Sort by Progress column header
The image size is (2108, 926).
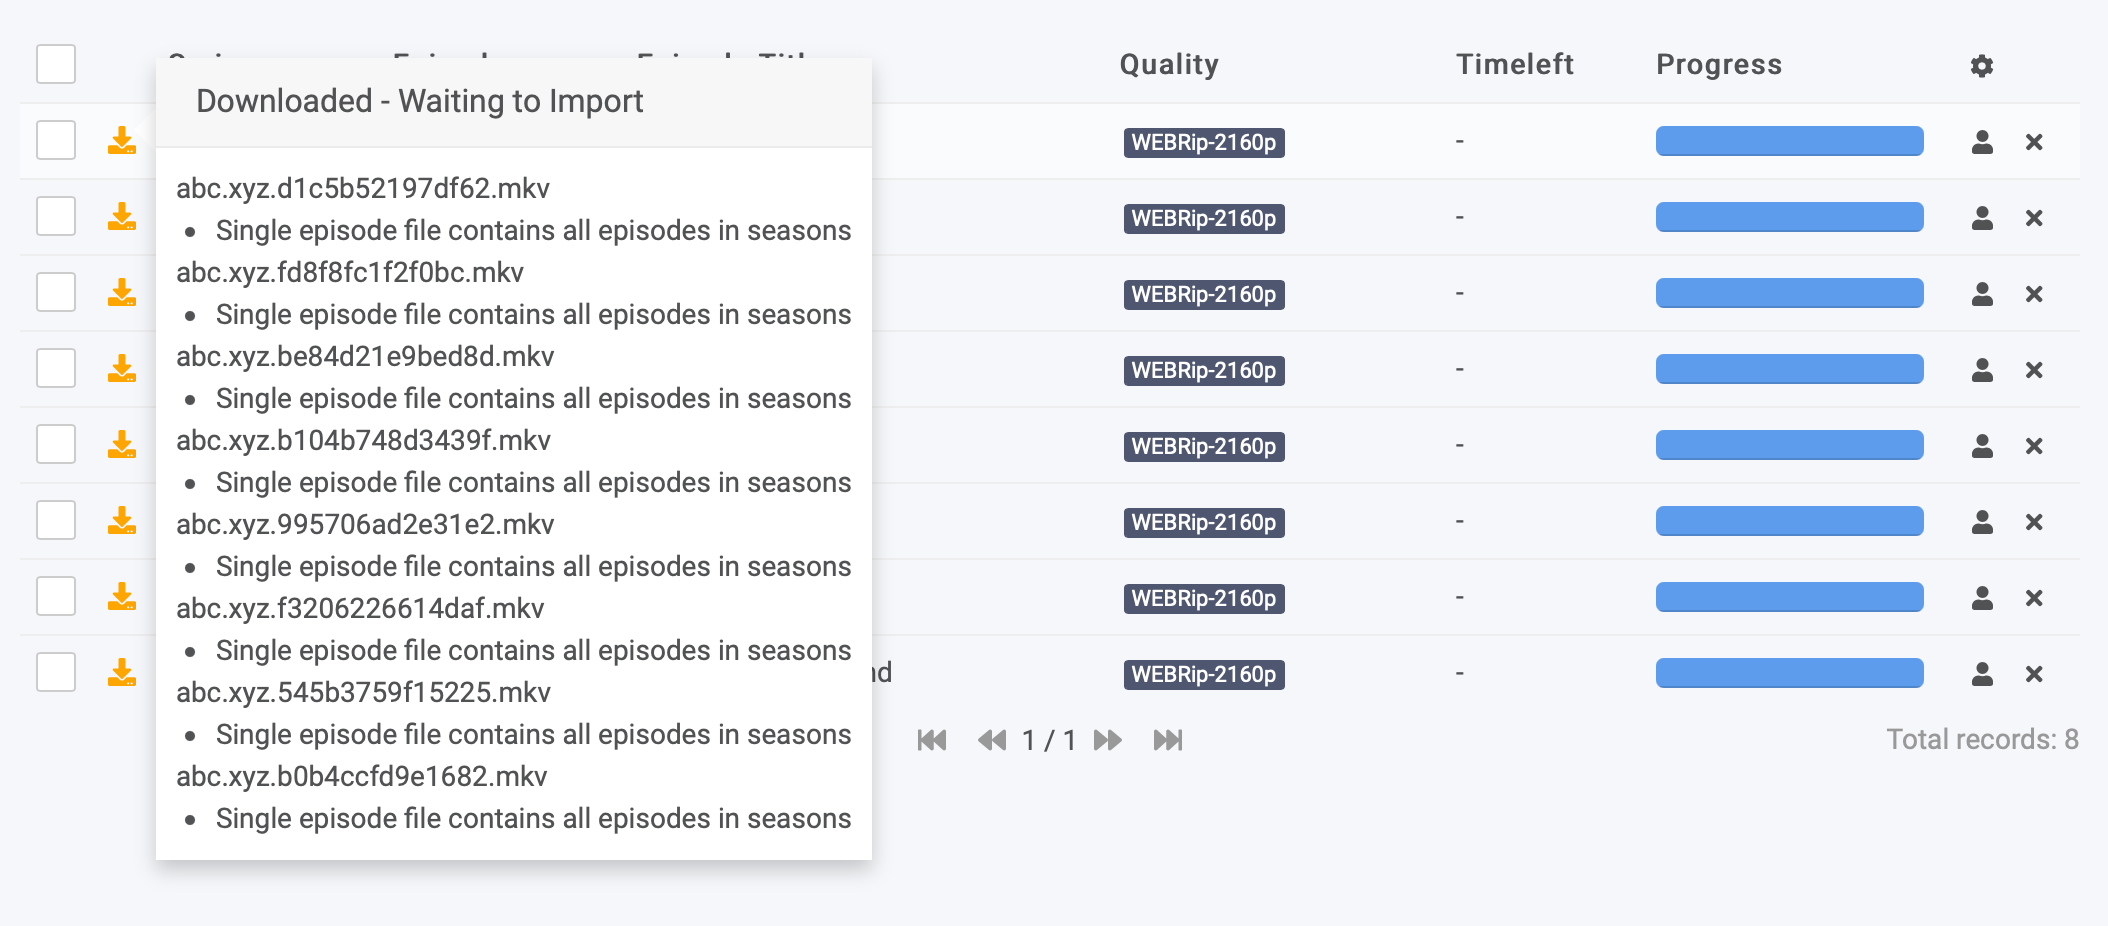(x=1719, y=65)
